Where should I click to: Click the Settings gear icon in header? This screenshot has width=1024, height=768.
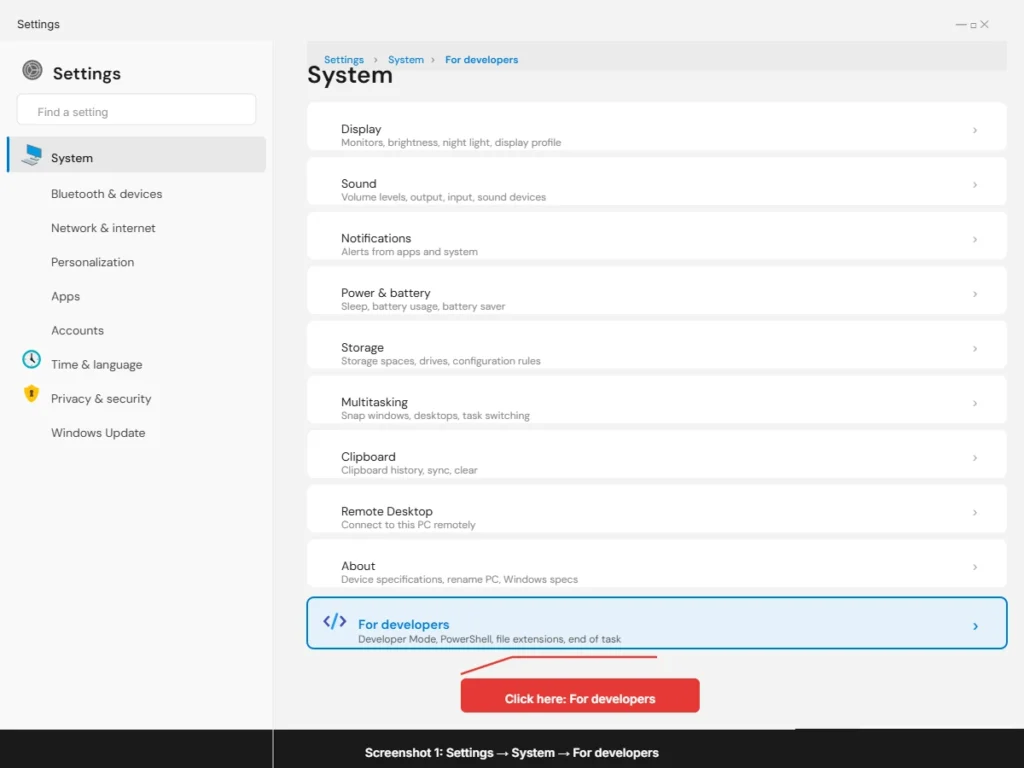coord(33,70)
